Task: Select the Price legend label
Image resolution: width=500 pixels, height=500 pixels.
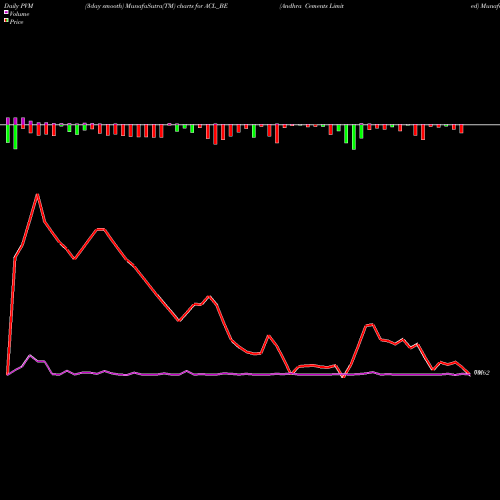Action: click(16, 22)
